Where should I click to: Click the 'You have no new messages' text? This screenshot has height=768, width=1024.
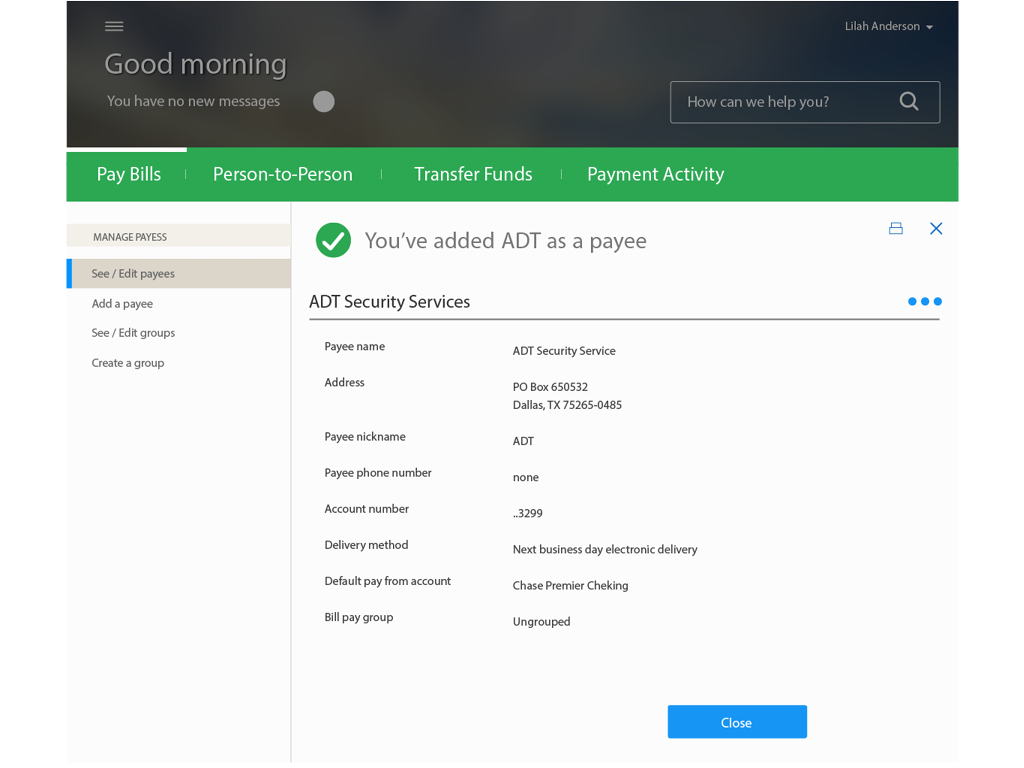tap(193, 101)
